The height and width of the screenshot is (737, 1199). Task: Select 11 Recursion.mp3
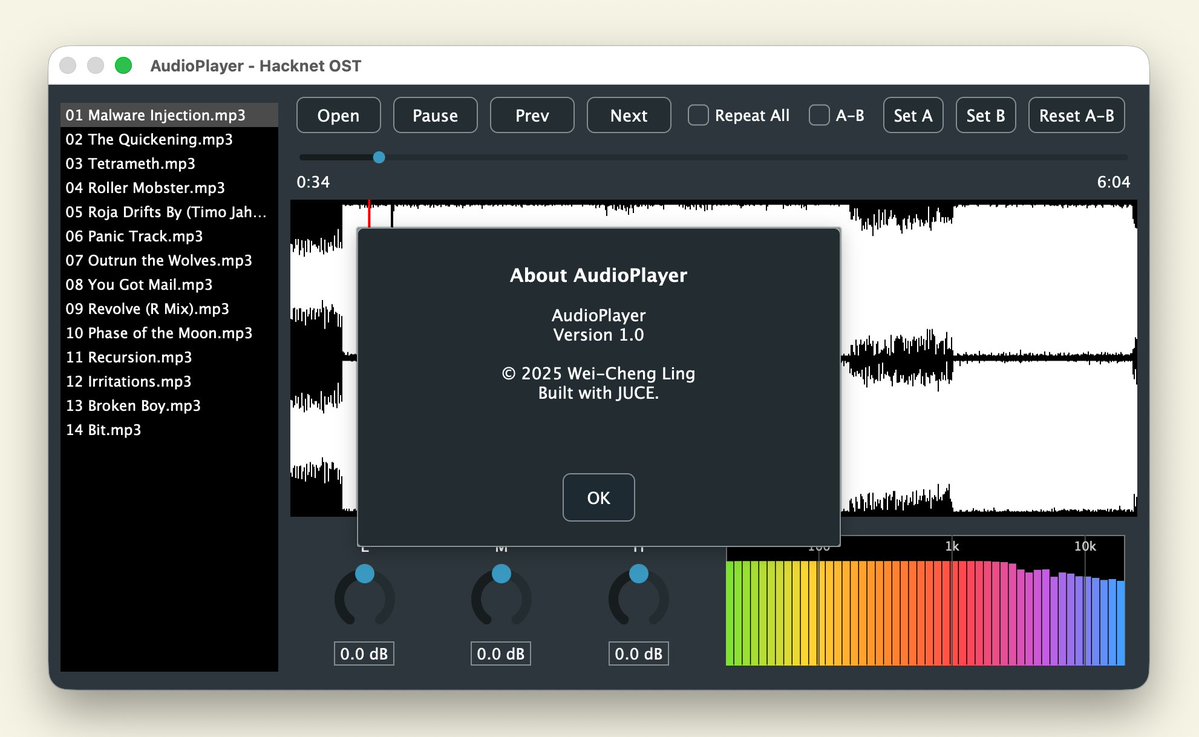coord(169,357)
